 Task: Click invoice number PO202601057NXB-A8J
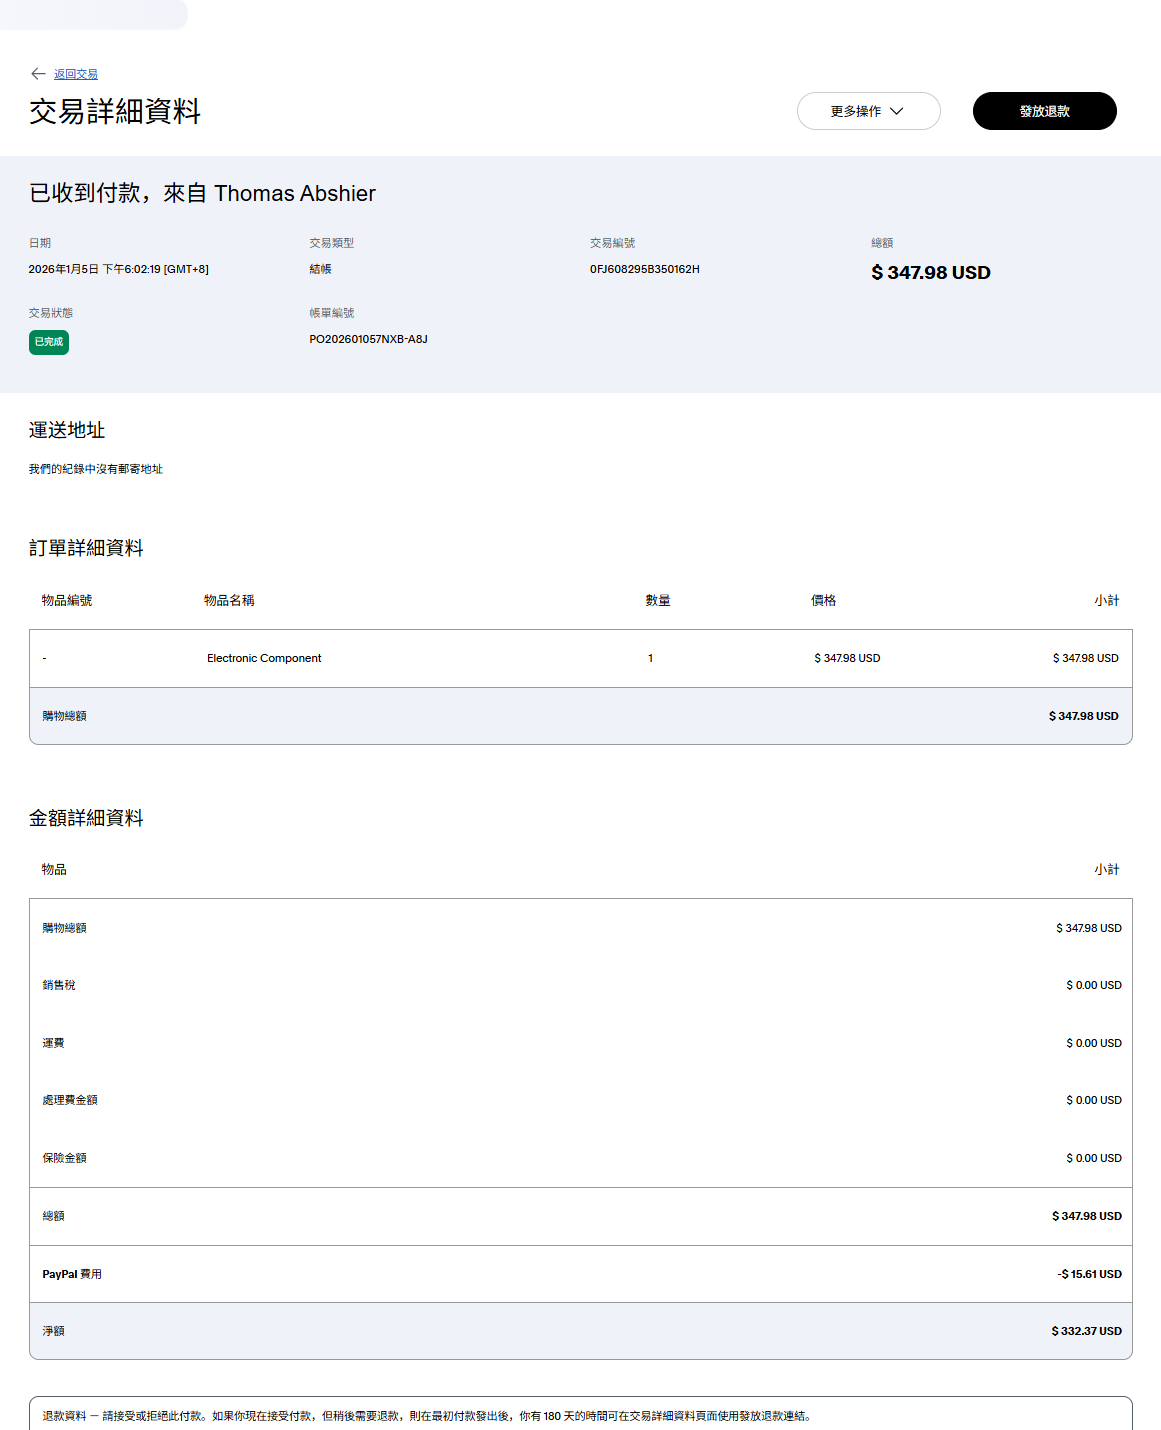(x=368, y=339)
